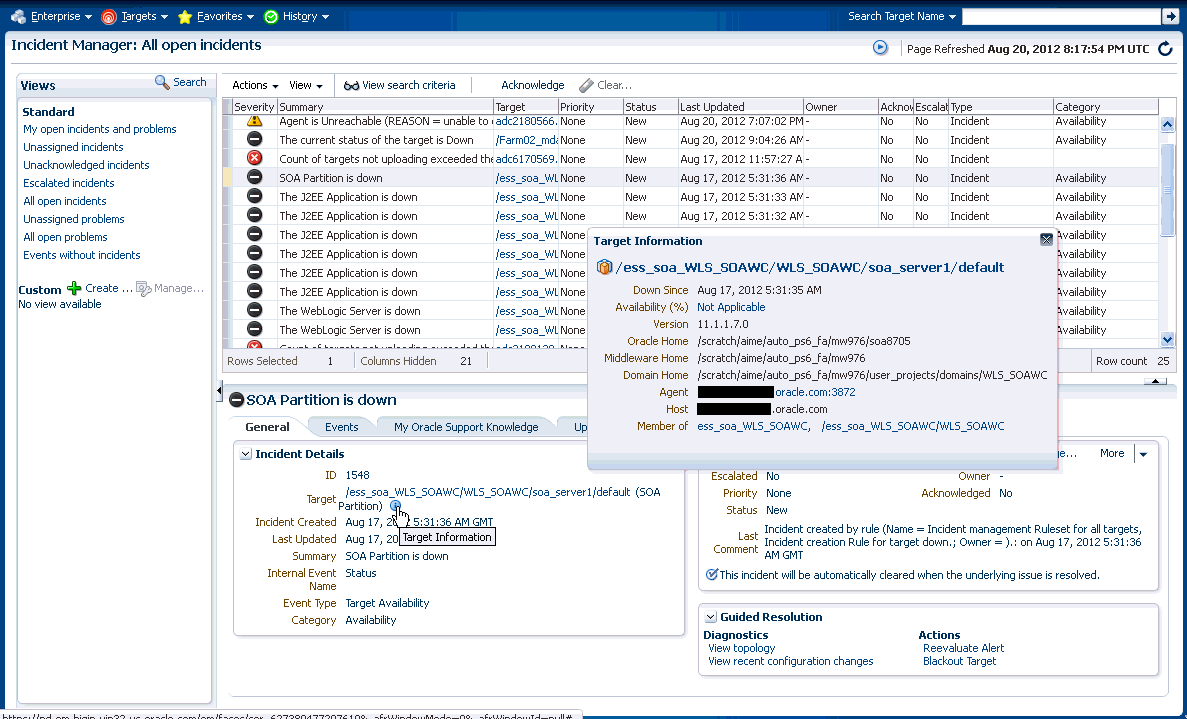This screenshot has width=1187, height=719.
Task: Open /Farm02_md target link
Action: coord(526,140)
